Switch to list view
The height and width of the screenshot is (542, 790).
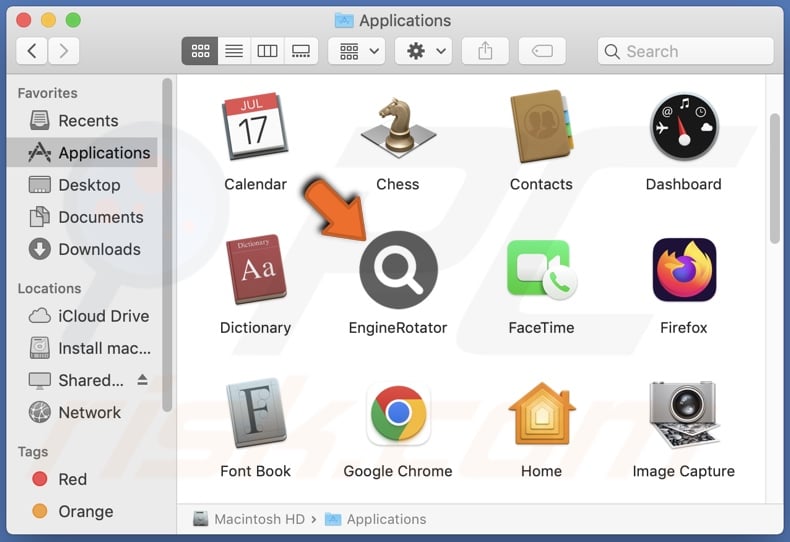(x=234, y=51)
